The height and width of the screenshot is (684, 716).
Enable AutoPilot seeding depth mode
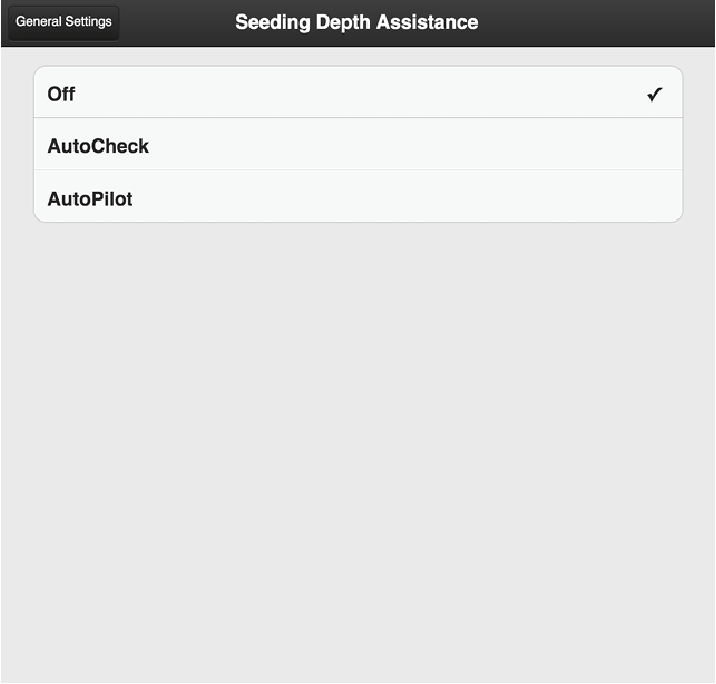(x=358, y=198)
